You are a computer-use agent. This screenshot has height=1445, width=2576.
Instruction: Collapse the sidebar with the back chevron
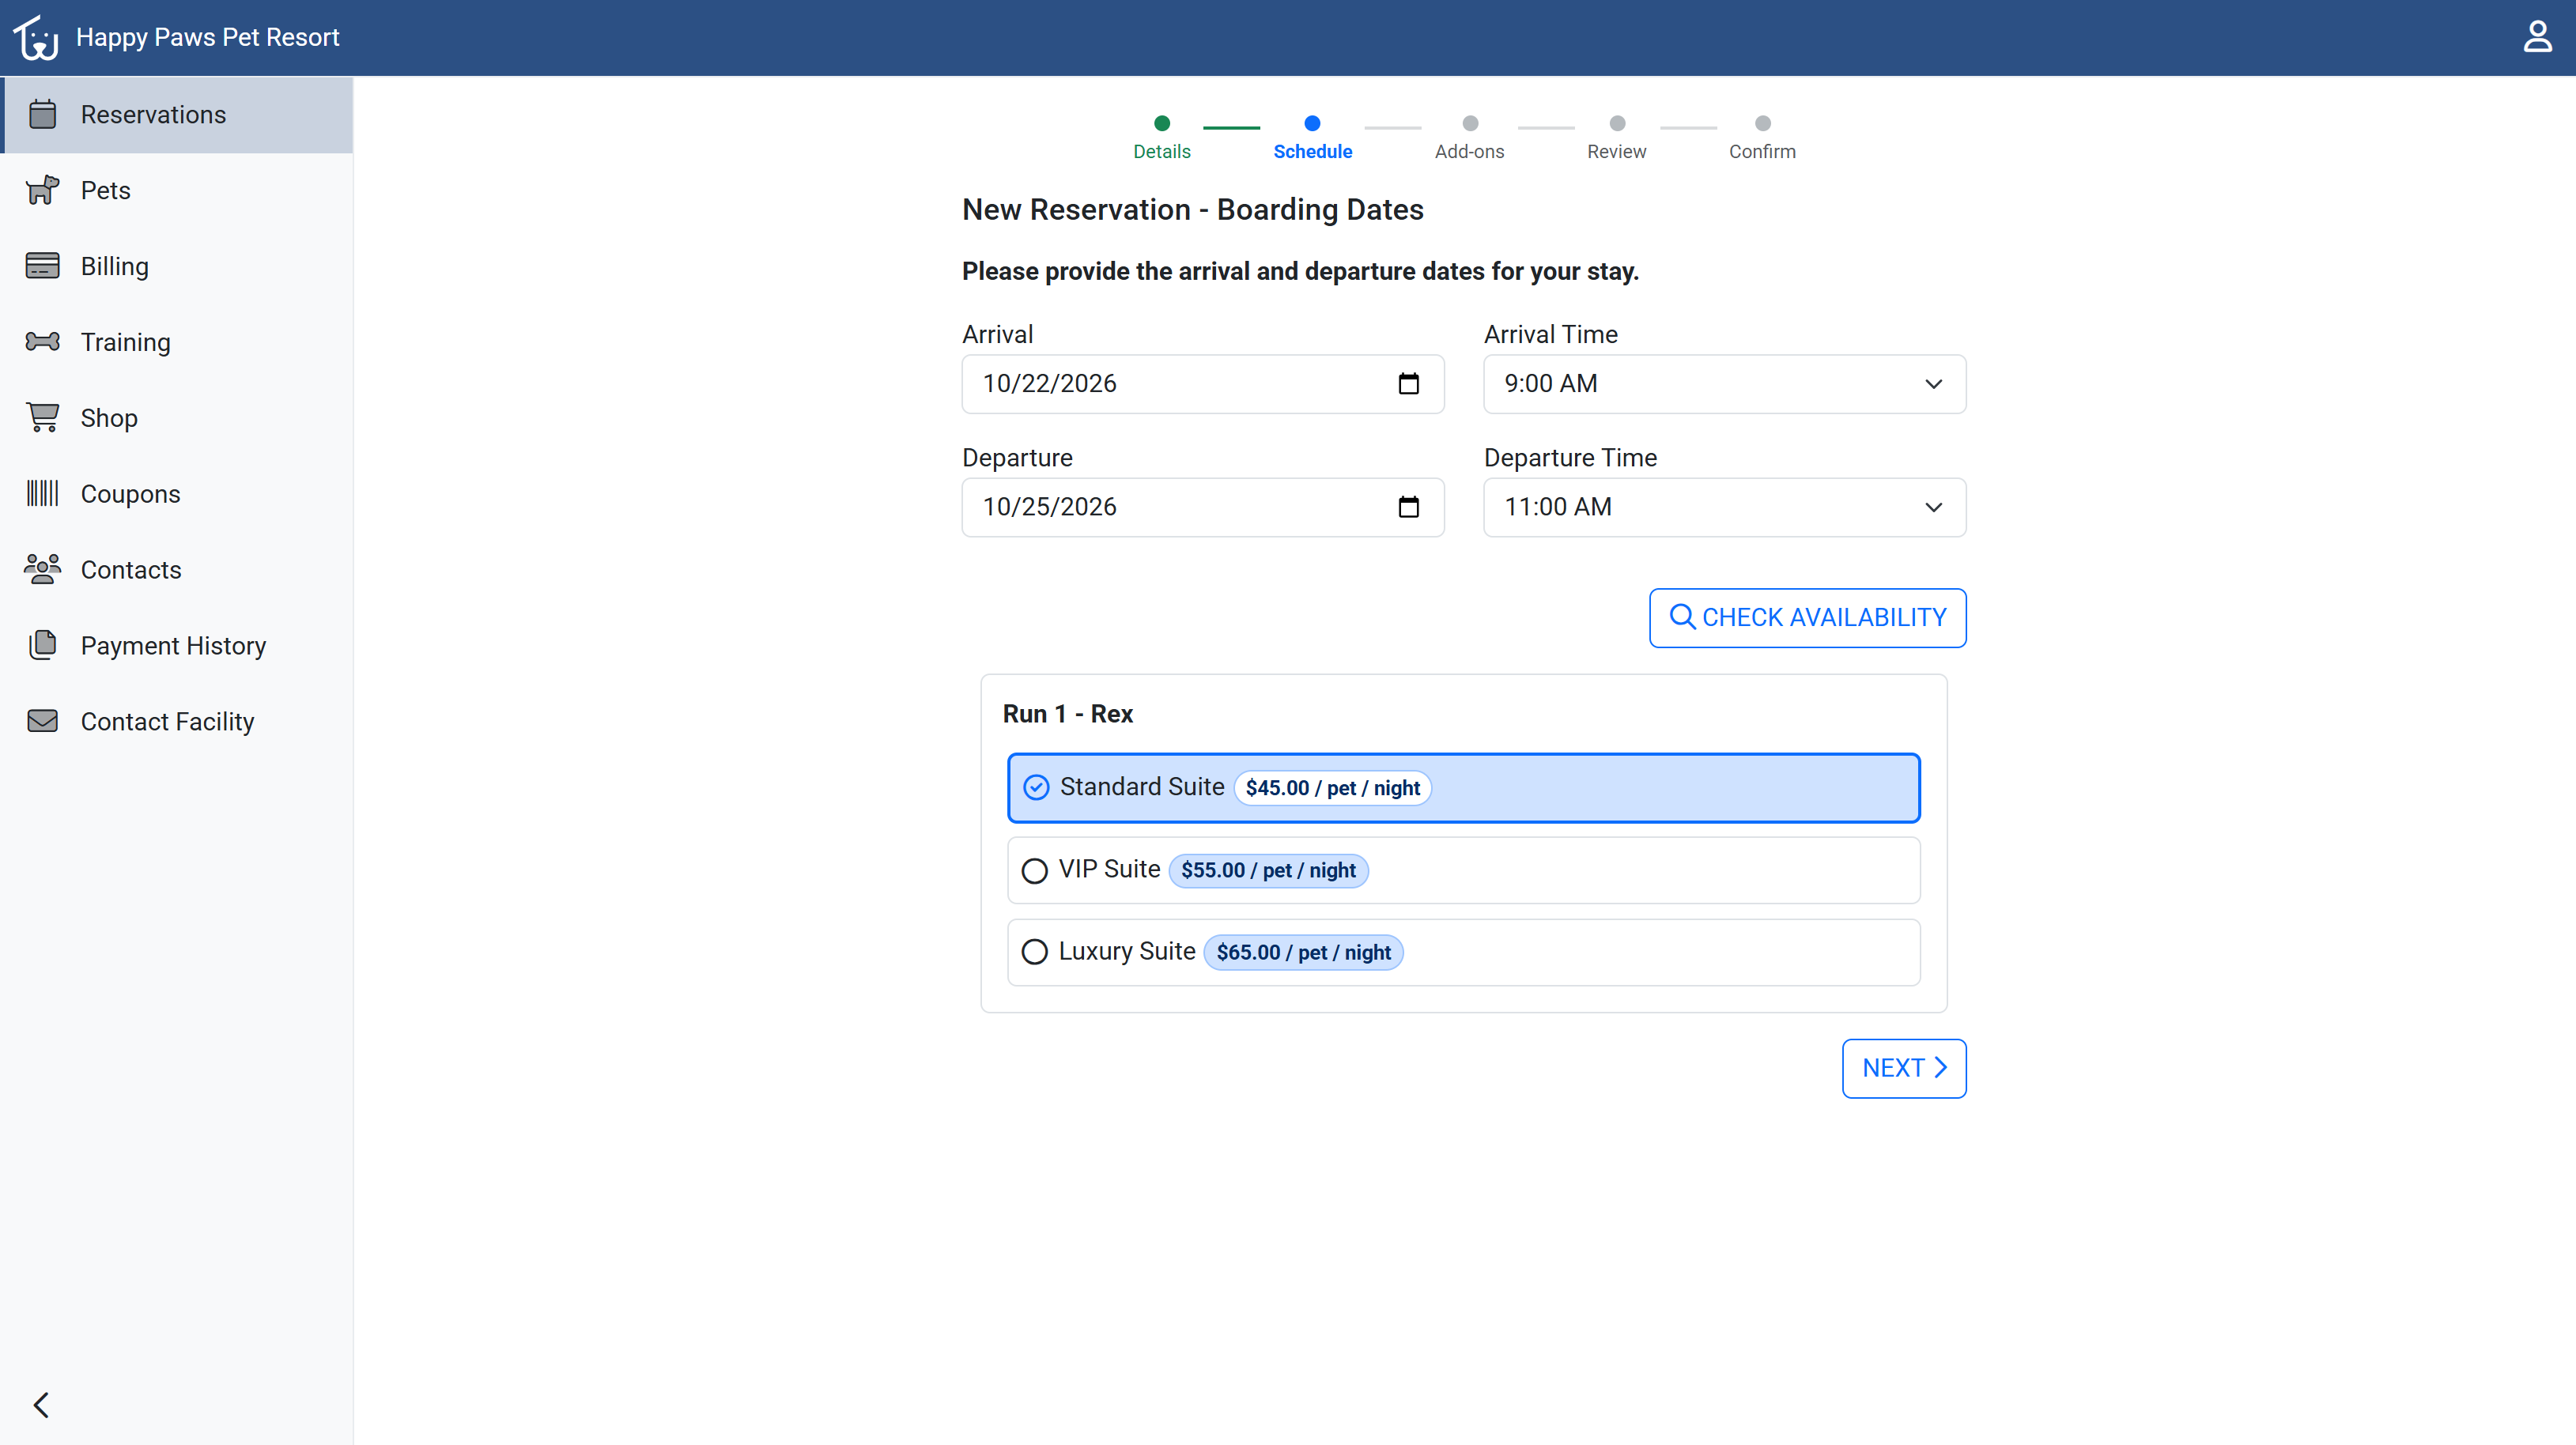41,1405
